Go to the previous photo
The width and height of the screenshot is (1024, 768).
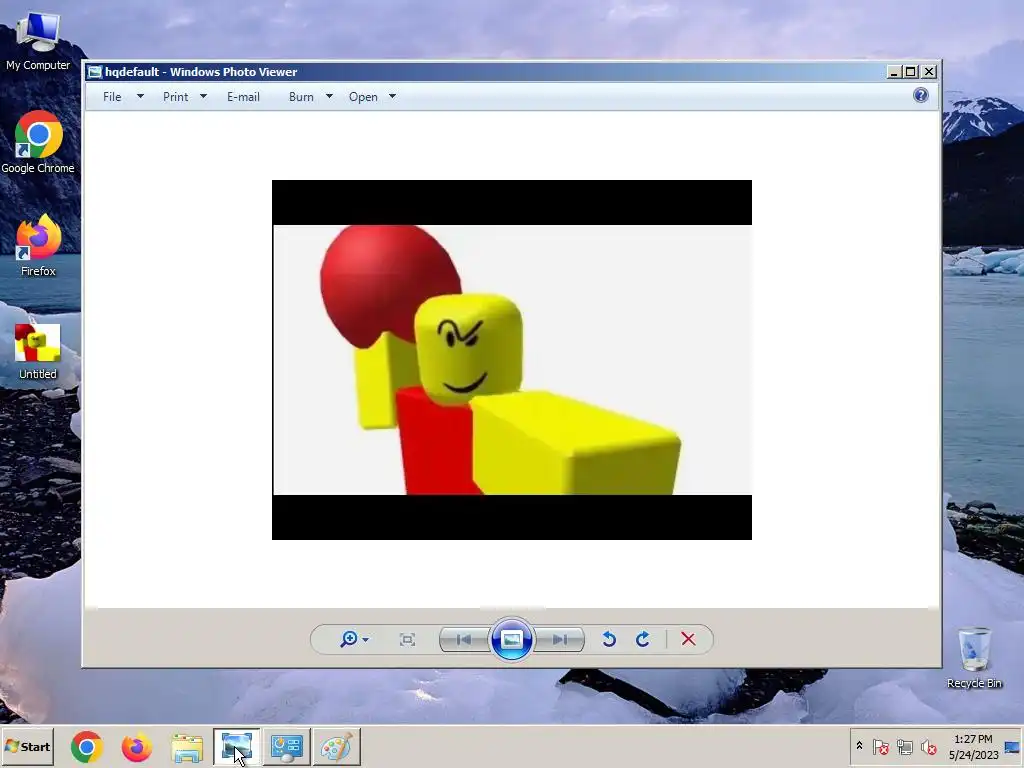(464, 639)
